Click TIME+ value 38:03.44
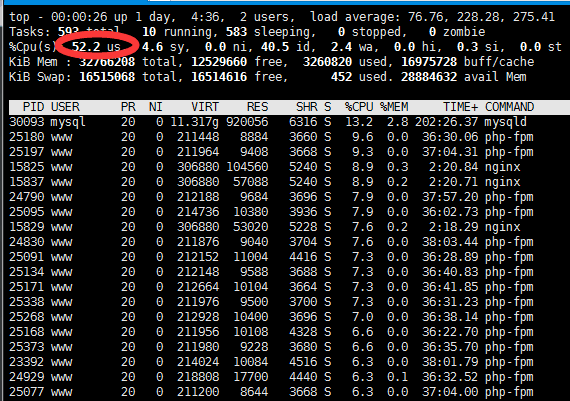The image size is (570, 401). pos(450,242)
